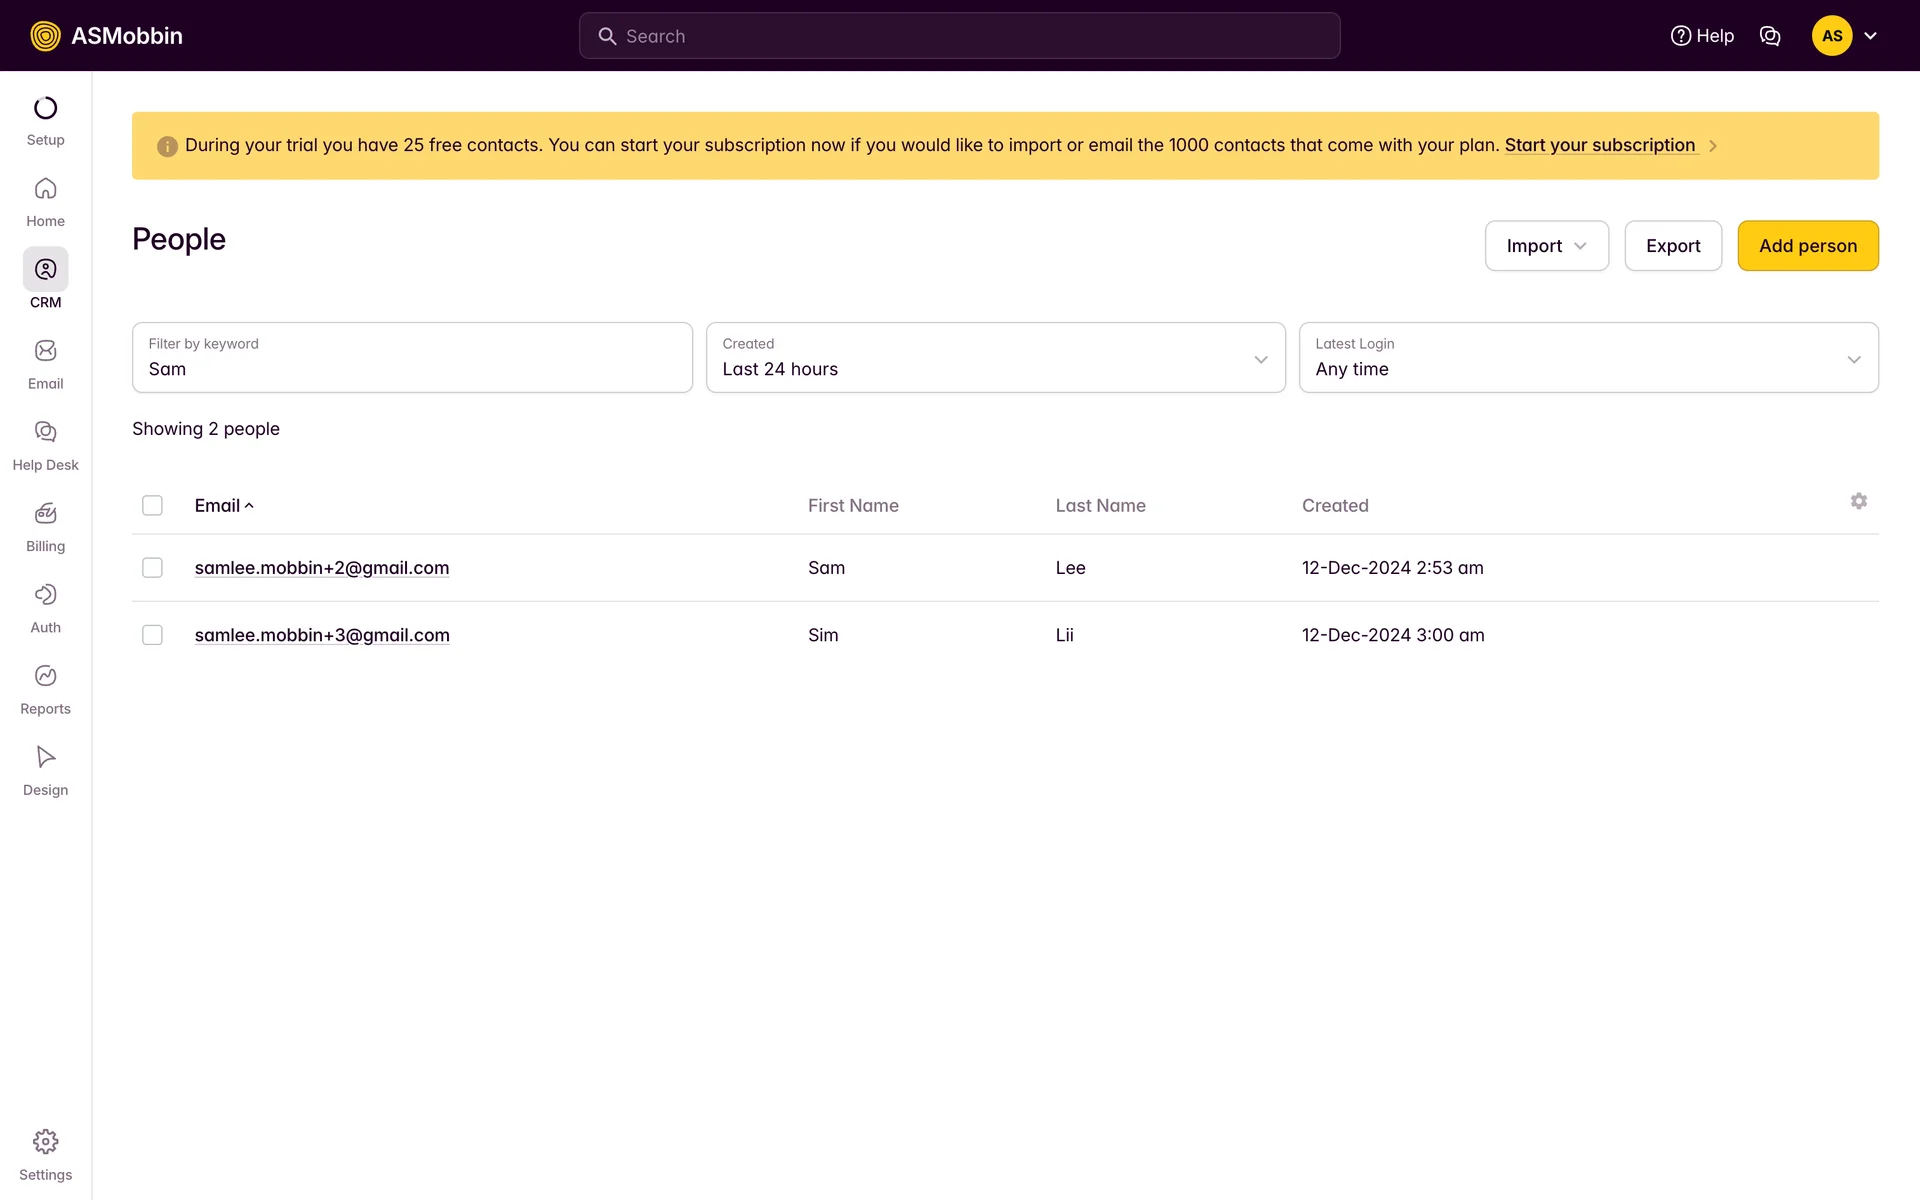This screenshot has height=1200, width=1920.
Task: Open the Auth section icon
Action: click(x=45, y=595)
